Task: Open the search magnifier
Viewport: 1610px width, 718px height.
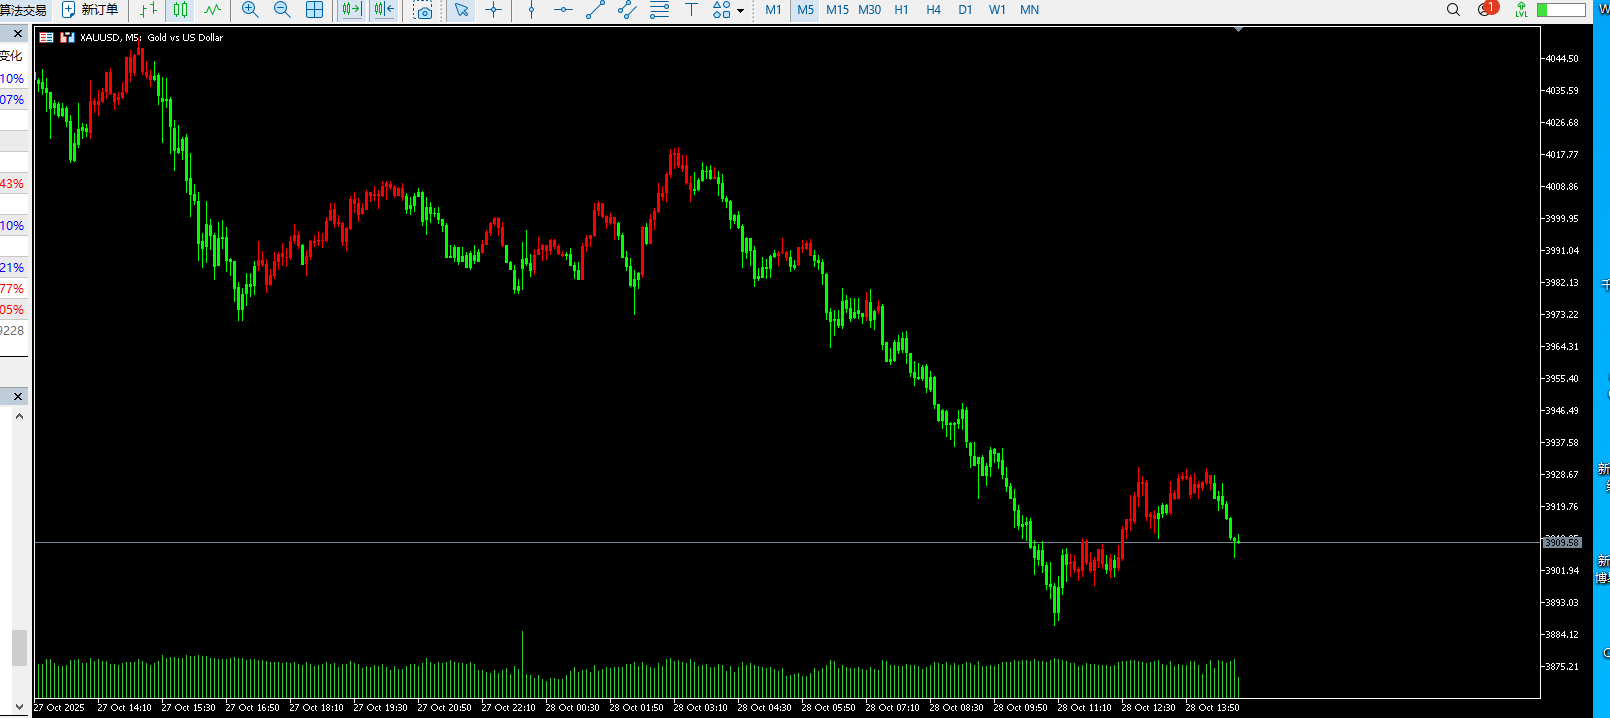Action: click(1453, 10)
